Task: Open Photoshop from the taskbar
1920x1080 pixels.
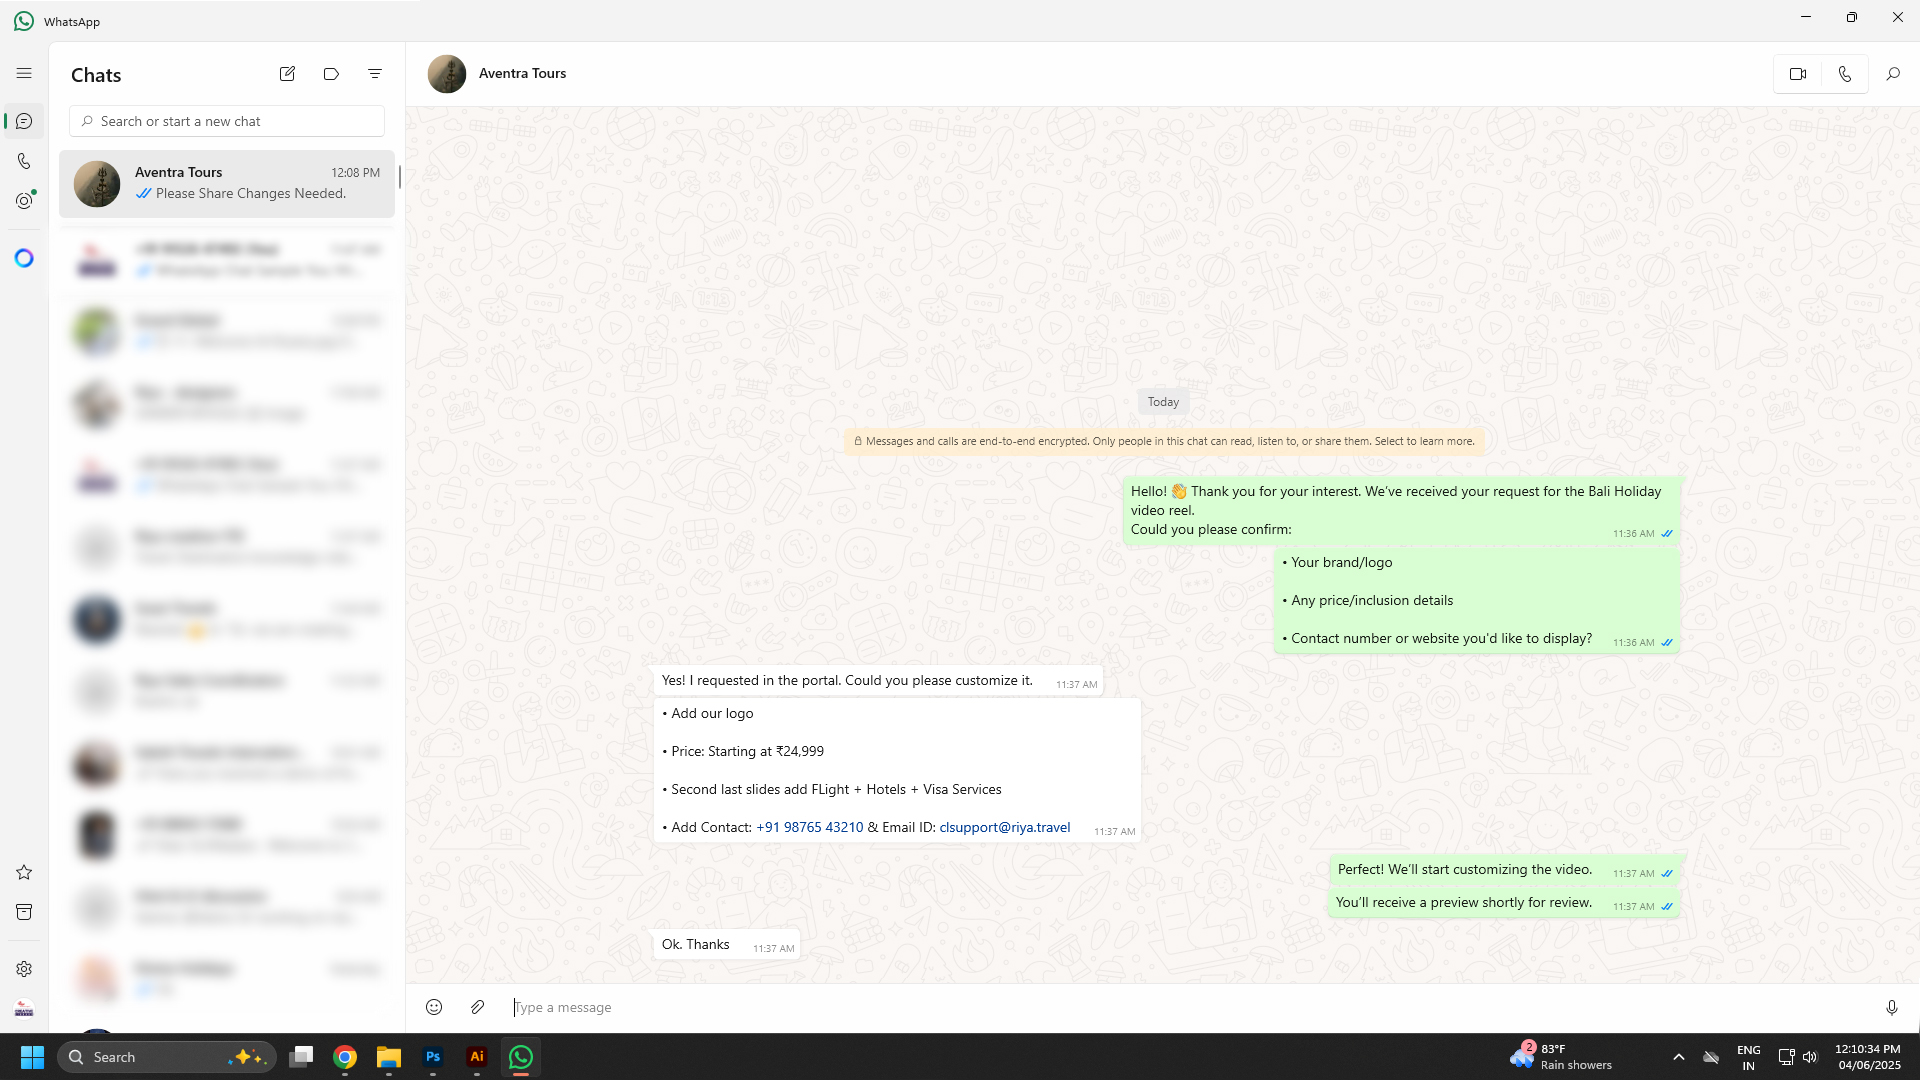Action: pyautogui.click(x=433, y=1057)
